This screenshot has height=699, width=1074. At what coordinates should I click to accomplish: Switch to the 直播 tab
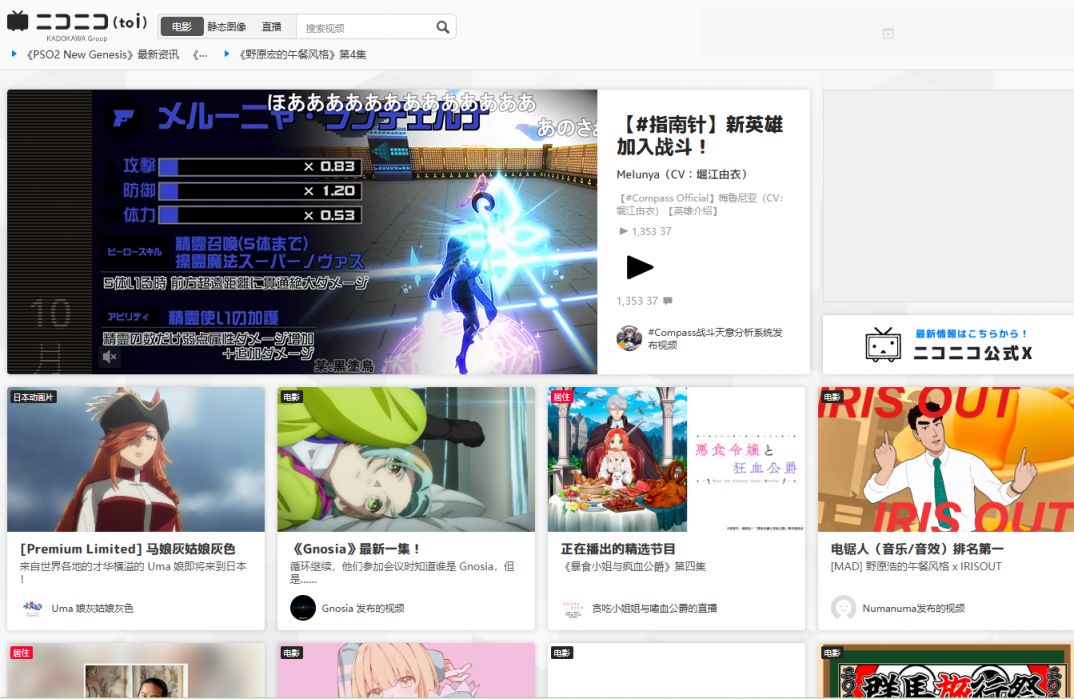(271, 27)
